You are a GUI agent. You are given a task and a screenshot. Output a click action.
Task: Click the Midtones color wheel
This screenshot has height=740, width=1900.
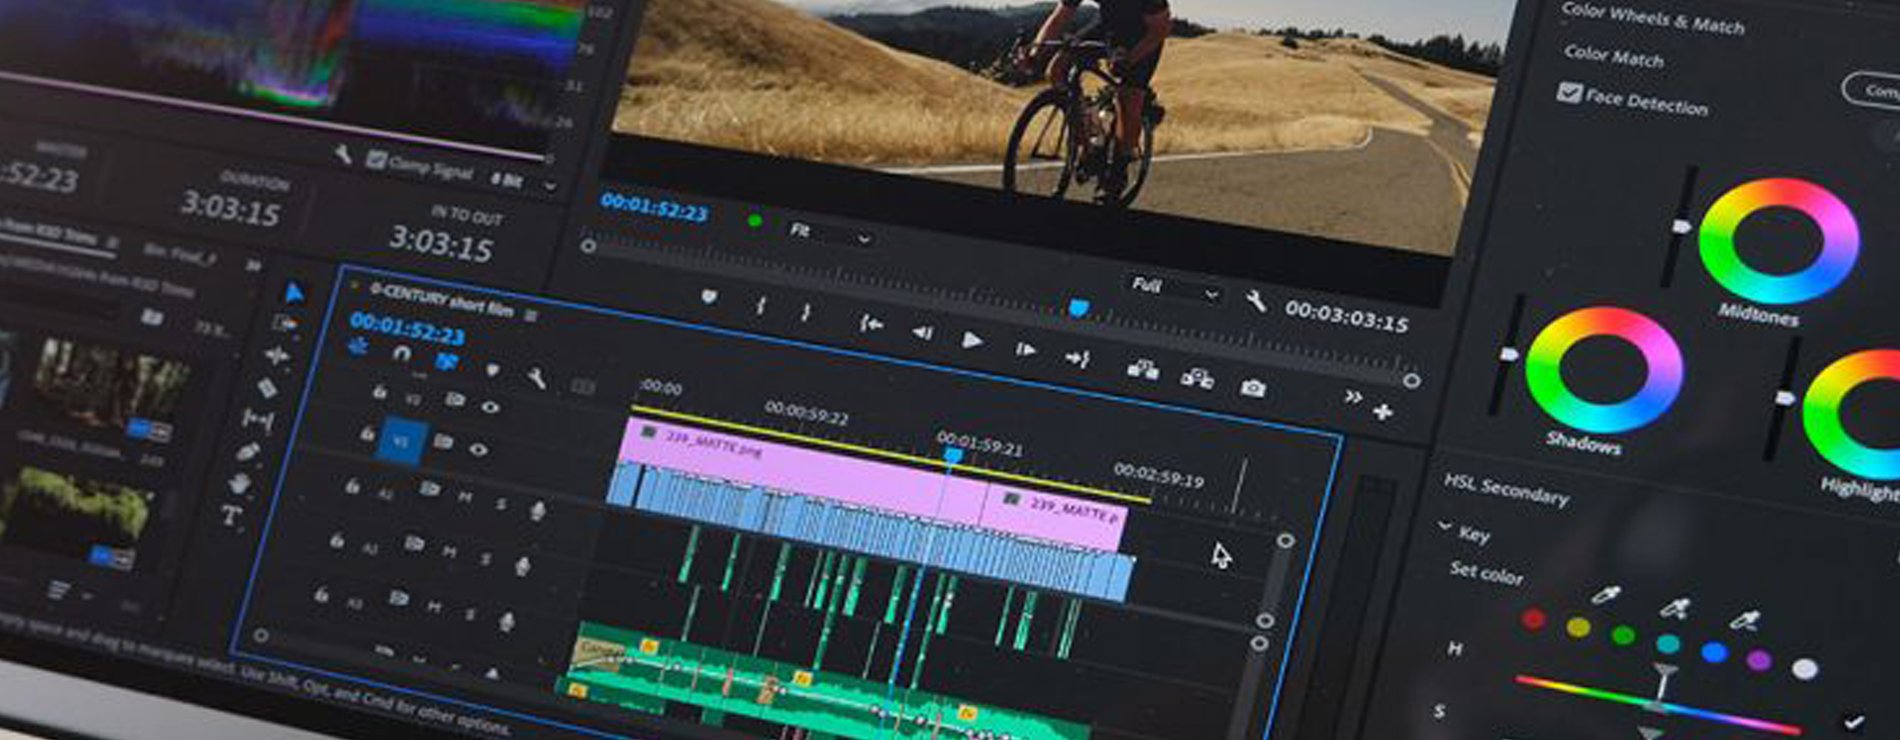[x=1778, y=241]
